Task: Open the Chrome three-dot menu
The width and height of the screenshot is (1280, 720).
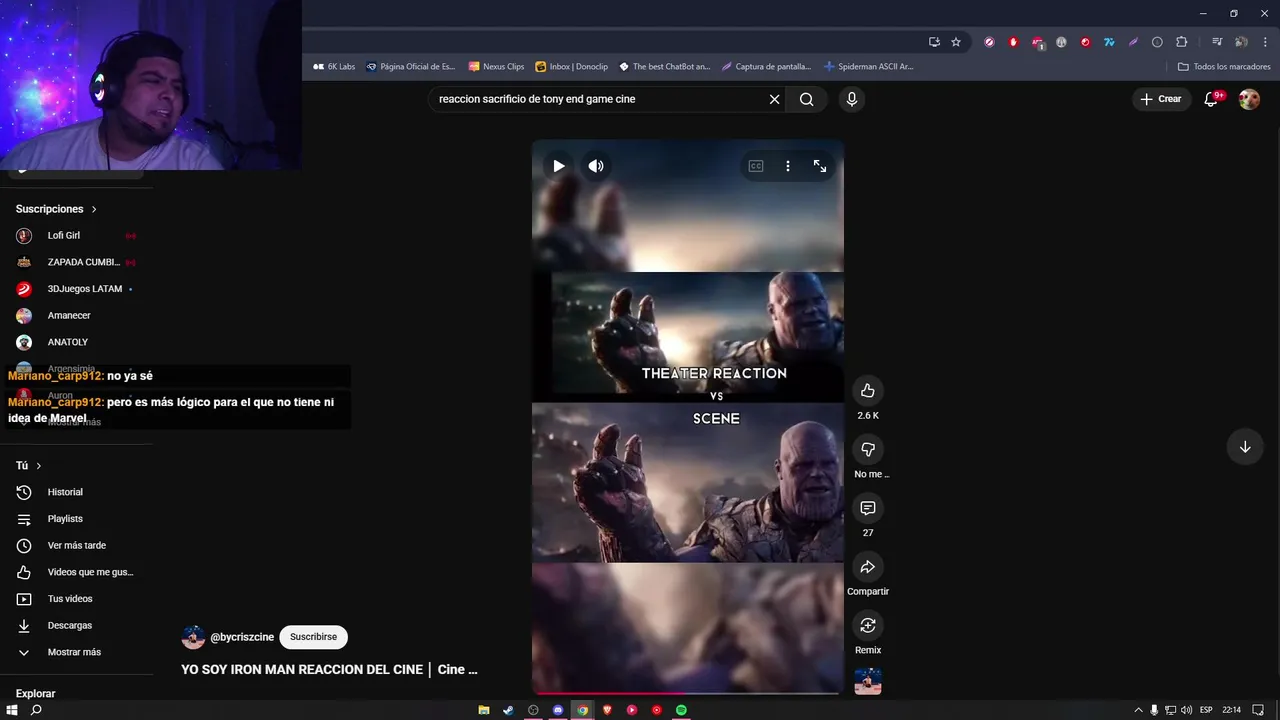Action: [1265, 42]
